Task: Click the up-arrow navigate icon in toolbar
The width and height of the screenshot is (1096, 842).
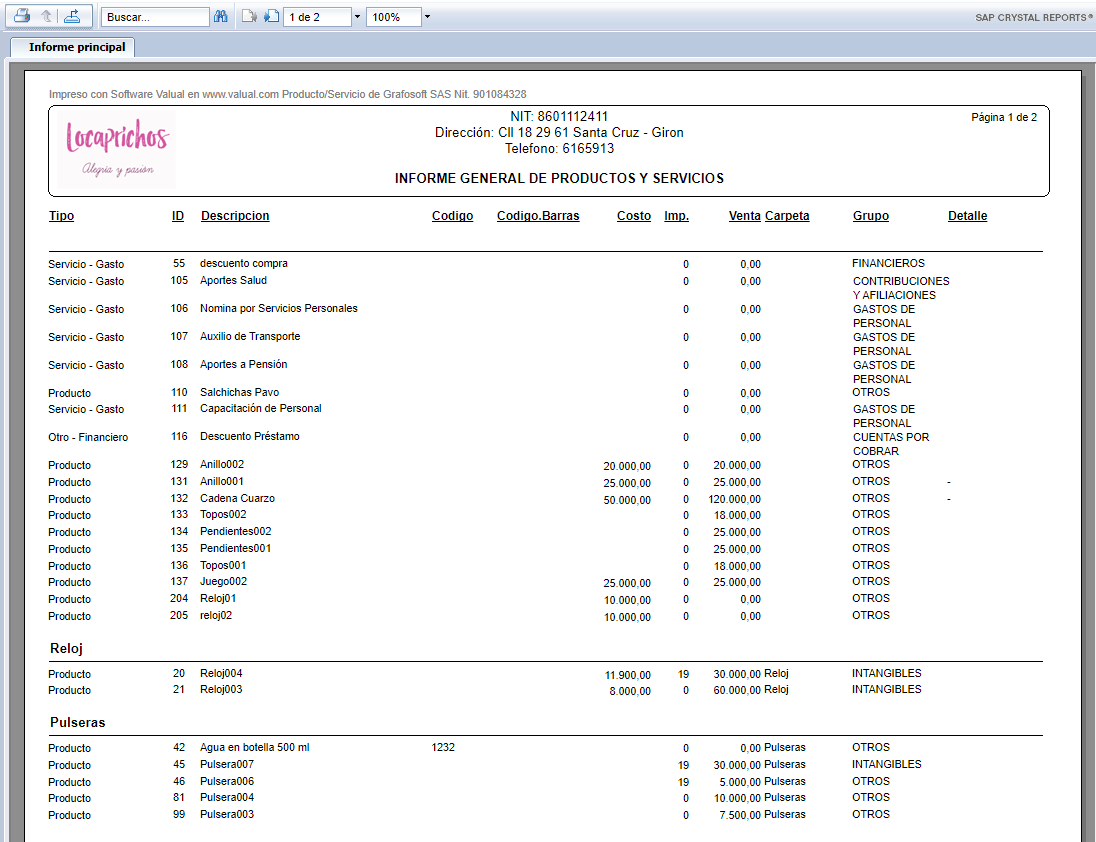Action: [x=47, y=17]
